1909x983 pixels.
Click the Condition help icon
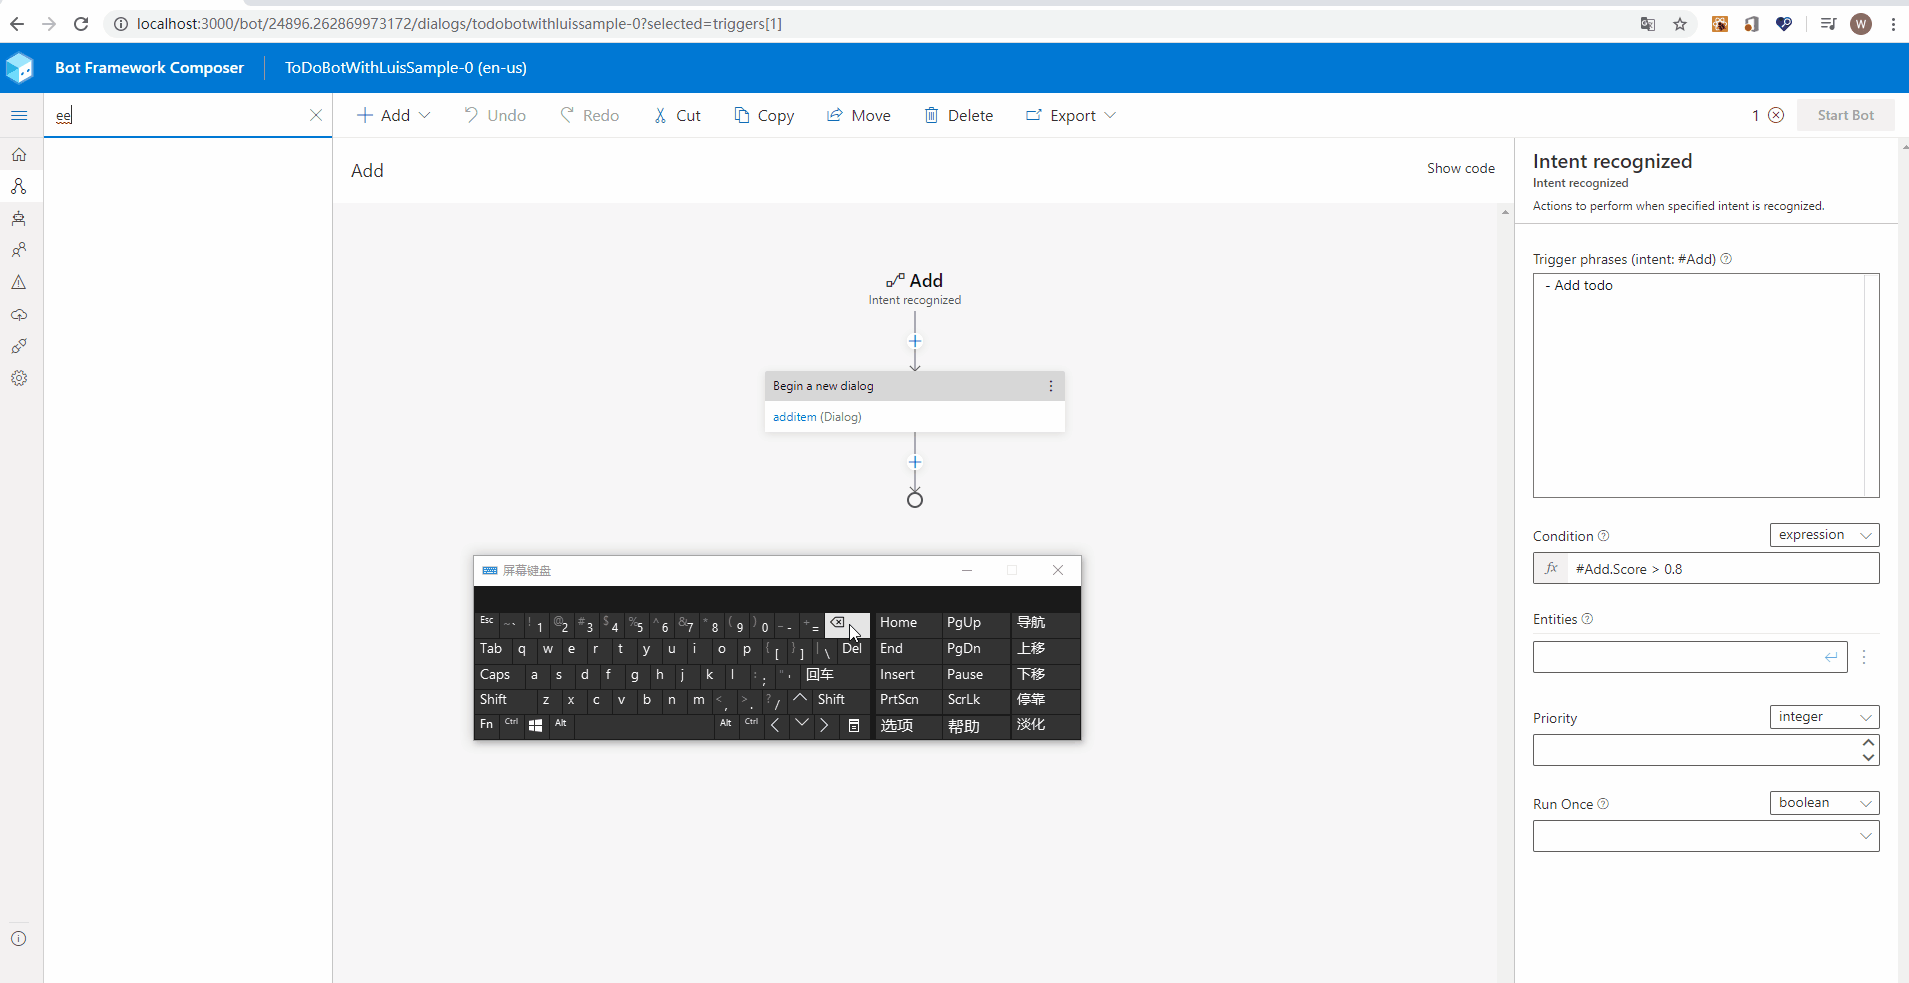point(1603,536)
